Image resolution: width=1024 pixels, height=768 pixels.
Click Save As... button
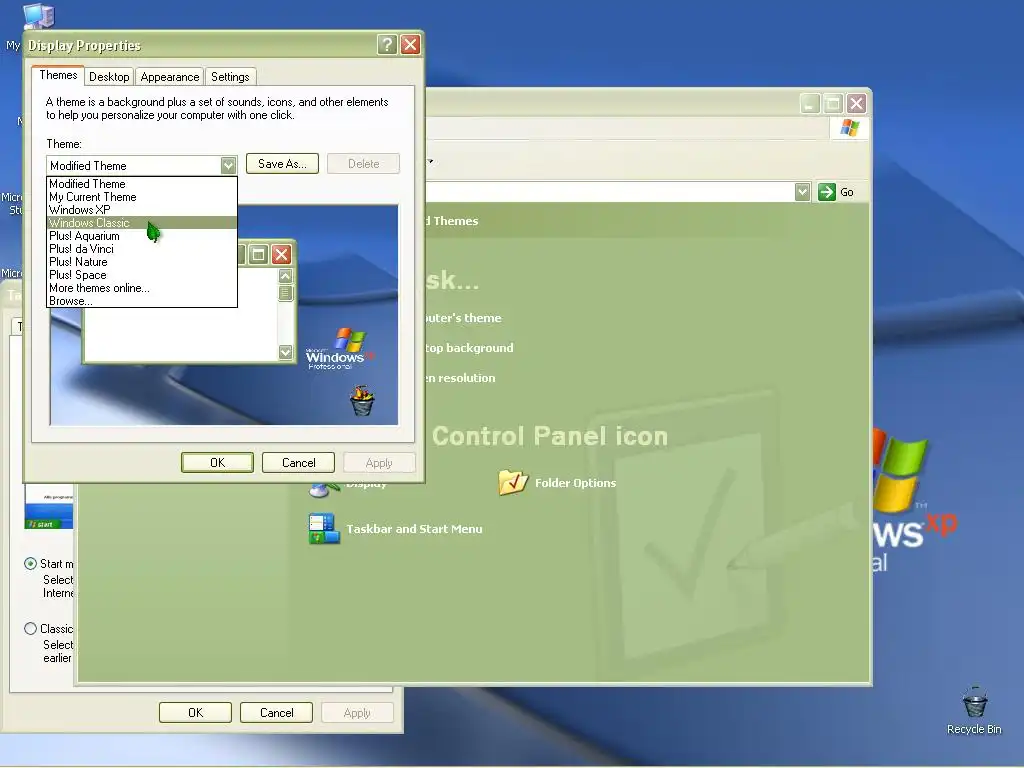282,164
